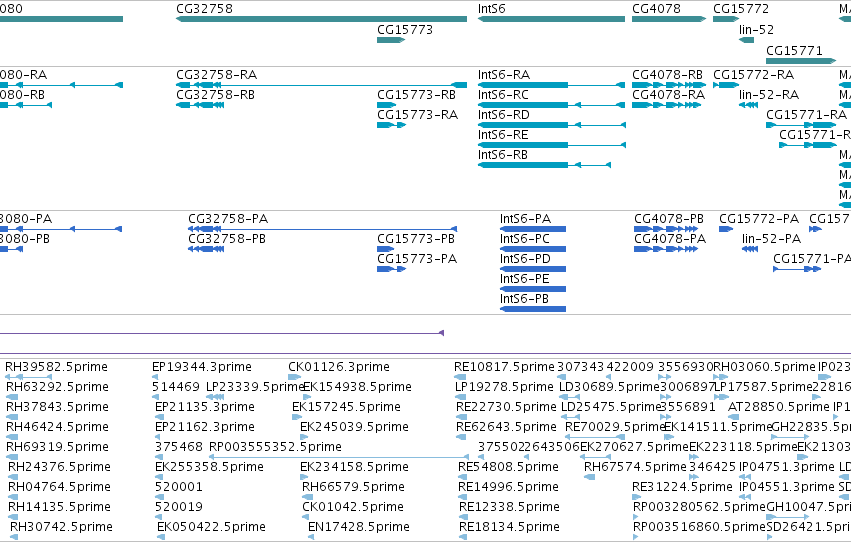Image resolution: width=851 pixels, height=542 pixels.
Task: Click the CG4078-PB protein label
Action: [x=669, y=219]
